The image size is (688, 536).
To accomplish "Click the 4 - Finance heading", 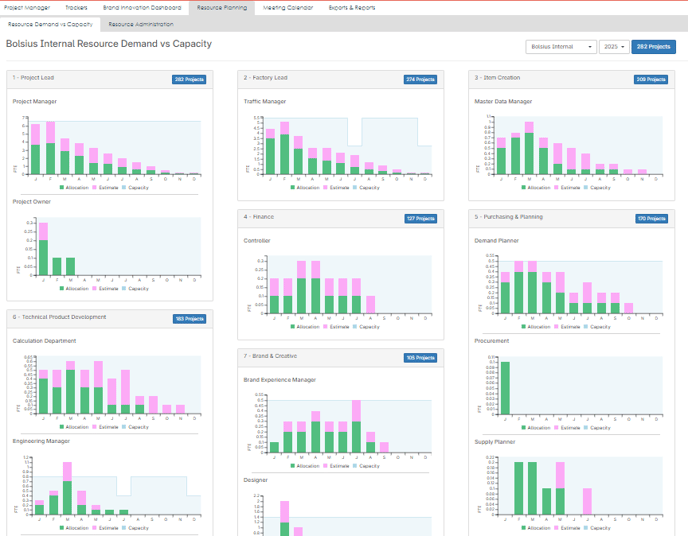I will point(258,217).
